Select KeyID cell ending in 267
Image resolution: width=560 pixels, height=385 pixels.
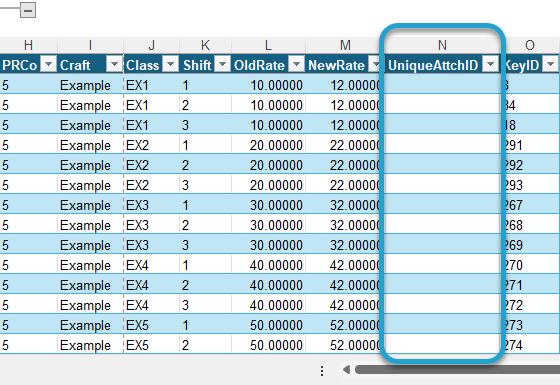pos(530,205)
